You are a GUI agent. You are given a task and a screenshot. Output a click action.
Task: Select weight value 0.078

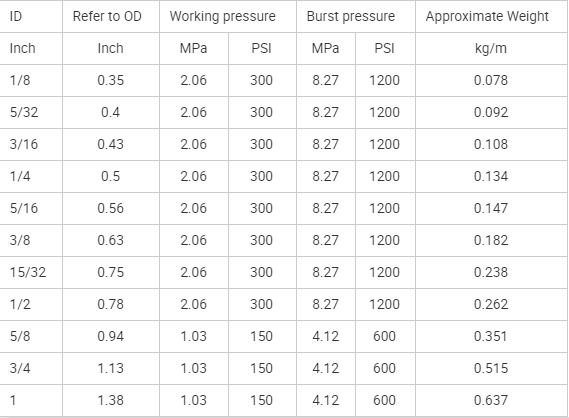491,80
